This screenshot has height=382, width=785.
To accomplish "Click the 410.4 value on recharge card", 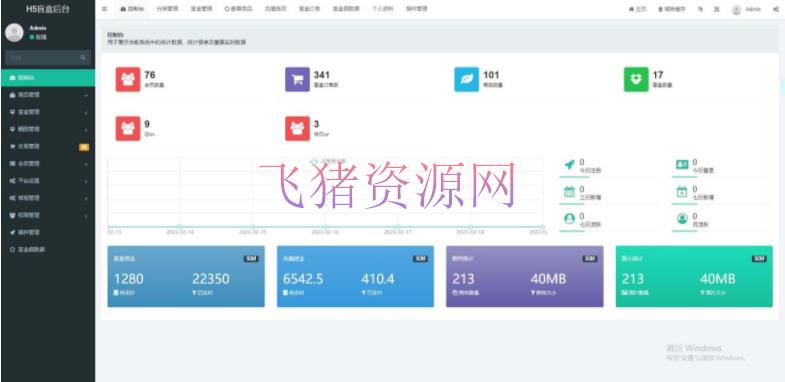I will coord(377,279).
